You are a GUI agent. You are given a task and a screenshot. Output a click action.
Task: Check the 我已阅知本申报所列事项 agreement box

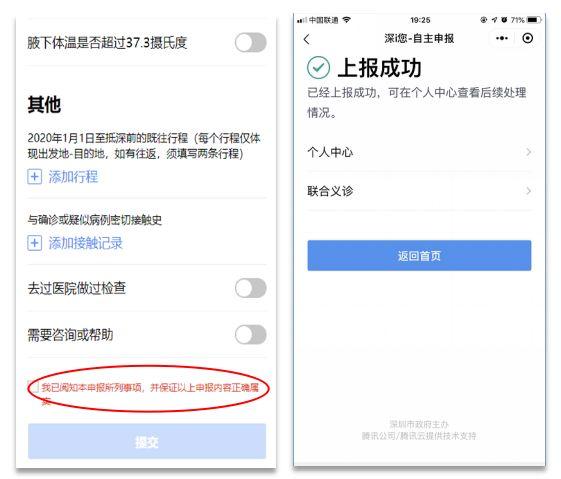tap(34, 387)
